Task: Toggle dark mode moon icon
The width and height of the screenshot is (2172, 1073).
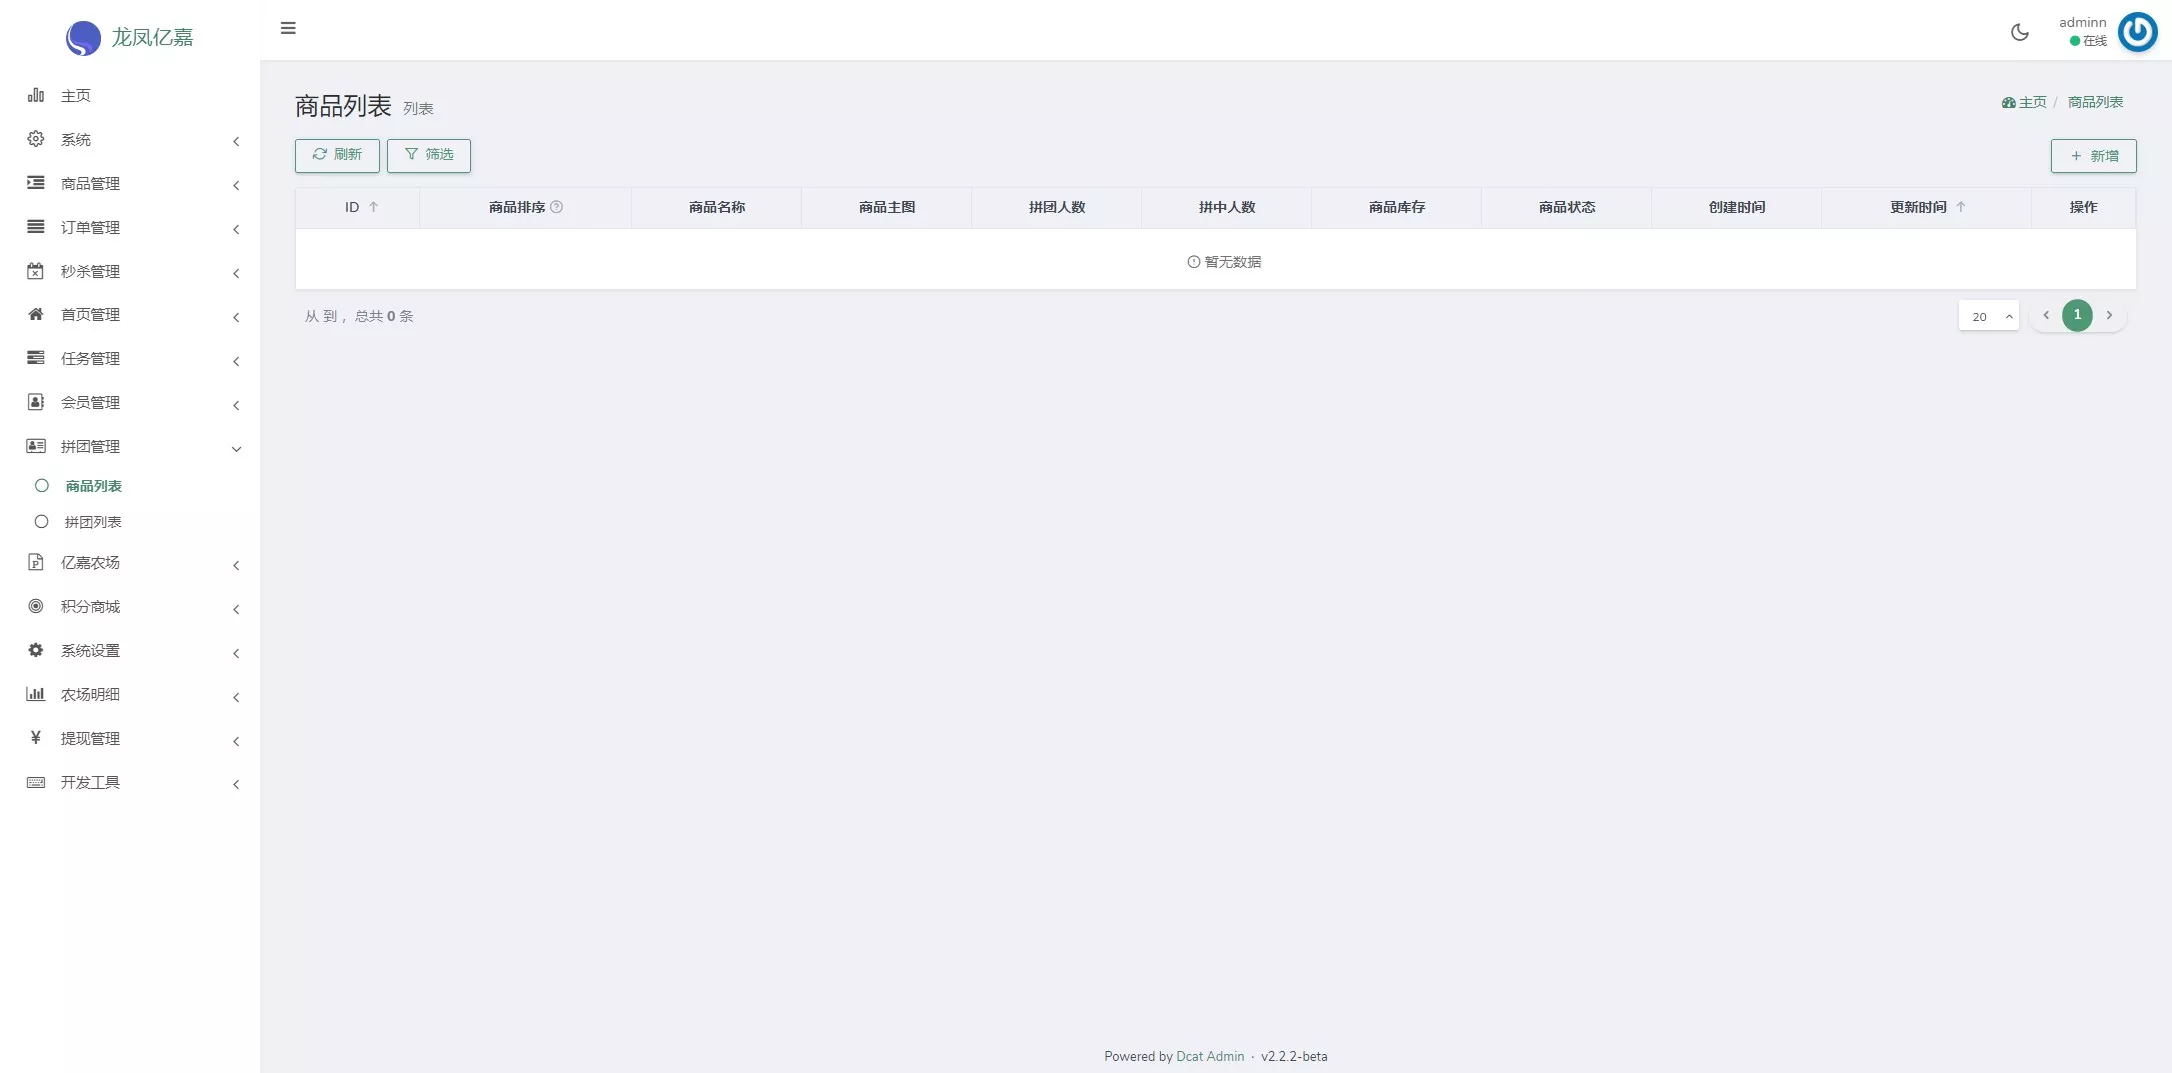Action: pyautogui.click(x=2019, y=32)
